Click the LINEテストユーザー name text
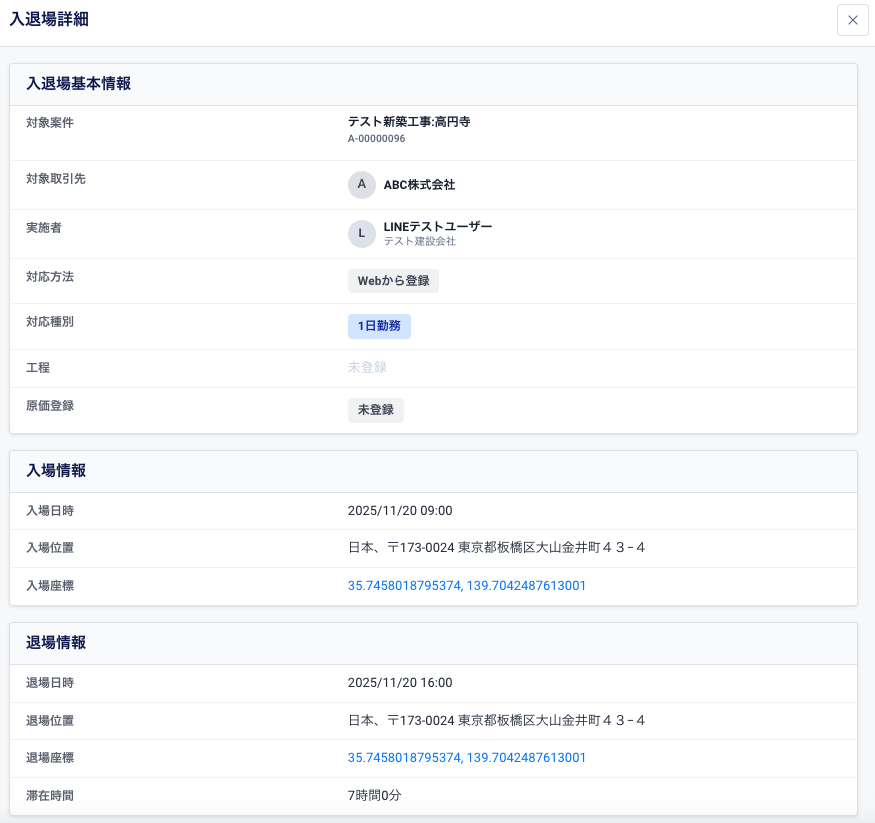 click(x=438, y=227)
